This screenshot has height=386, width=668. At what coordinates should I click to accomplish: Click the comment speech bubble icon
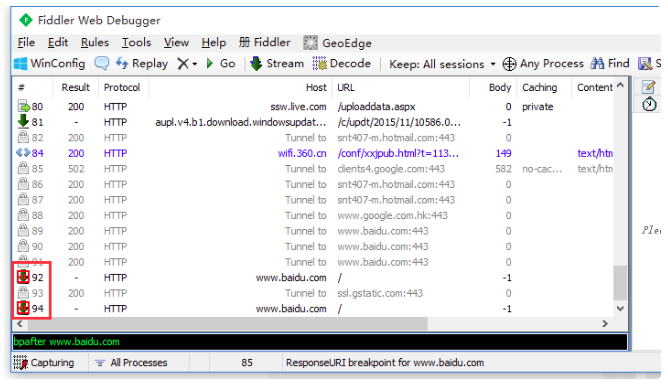click(x=101, y=63)
